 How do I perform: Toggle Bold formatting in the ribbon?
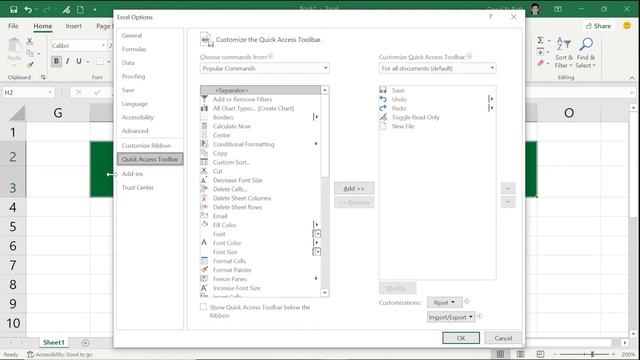pos(56,61)
